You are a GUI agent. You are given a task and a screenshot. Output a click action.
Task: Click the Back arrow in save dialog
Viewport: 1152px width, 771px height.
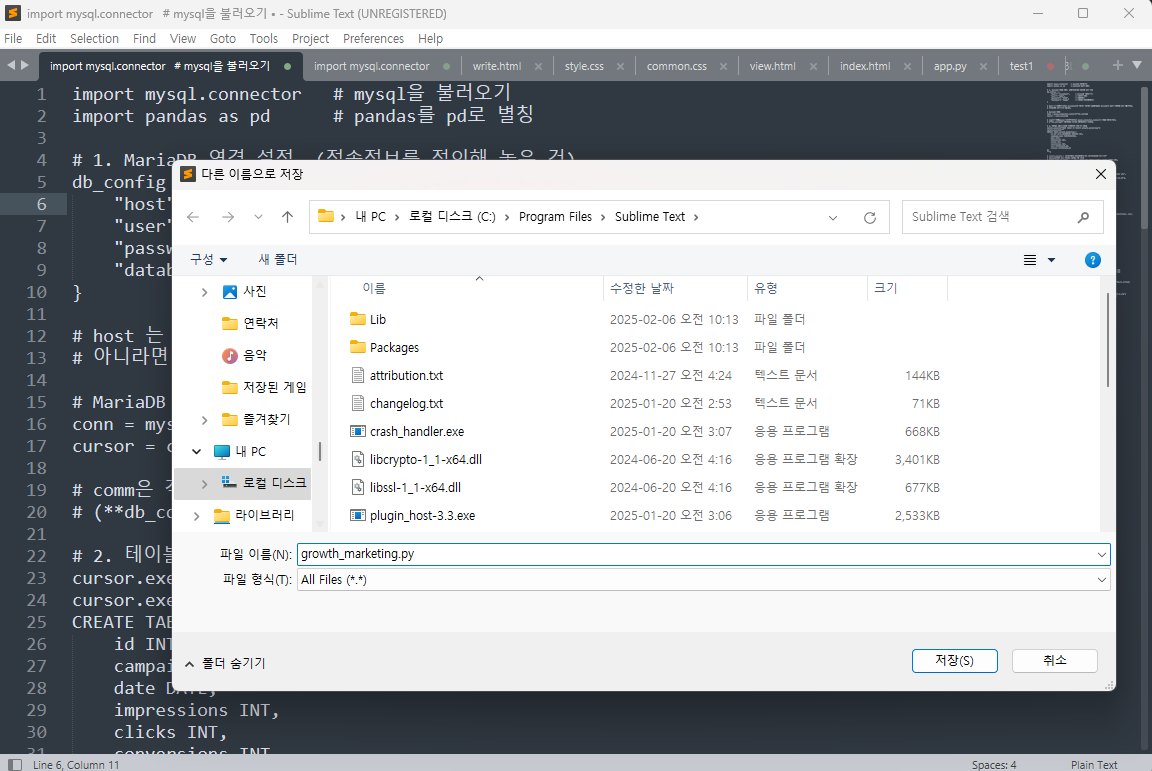tap(193, 217)
